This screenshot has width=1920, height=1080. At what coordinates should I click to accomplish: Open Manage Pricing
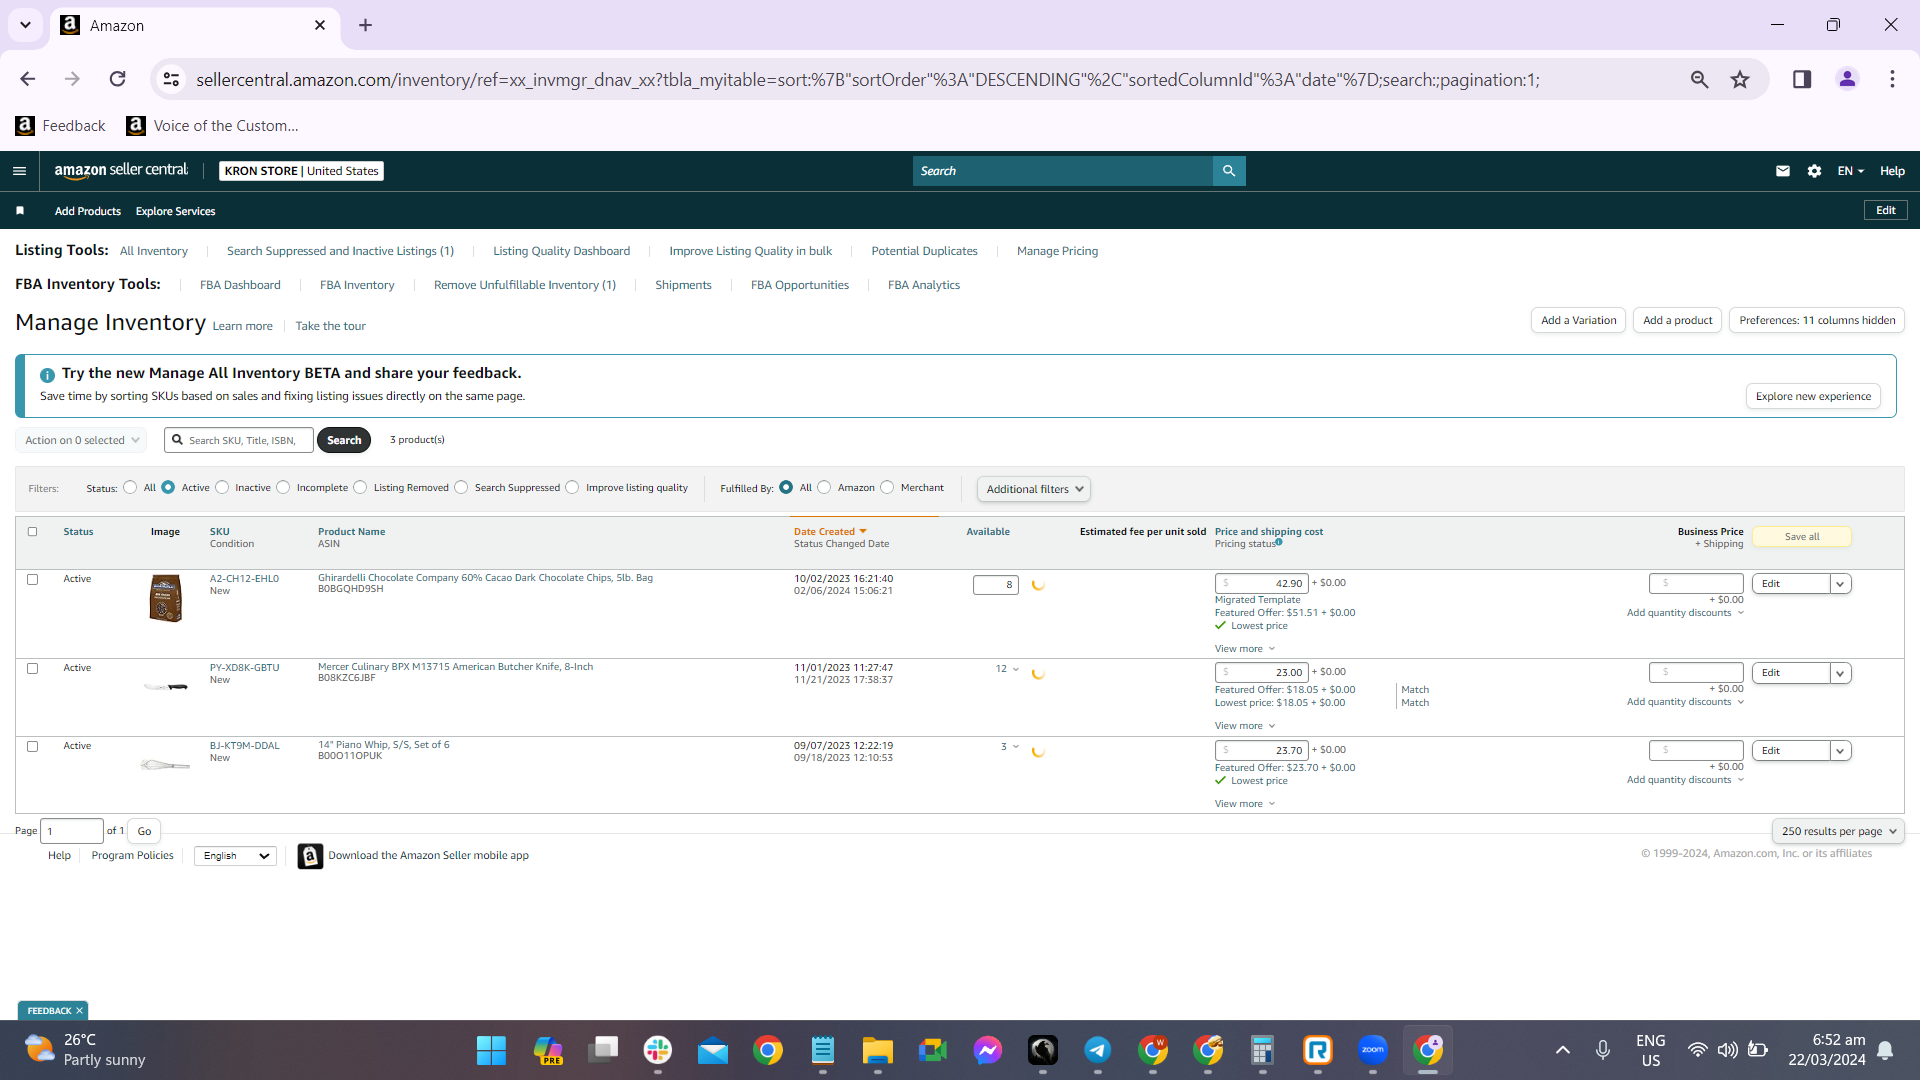[x=1057, y=251]
